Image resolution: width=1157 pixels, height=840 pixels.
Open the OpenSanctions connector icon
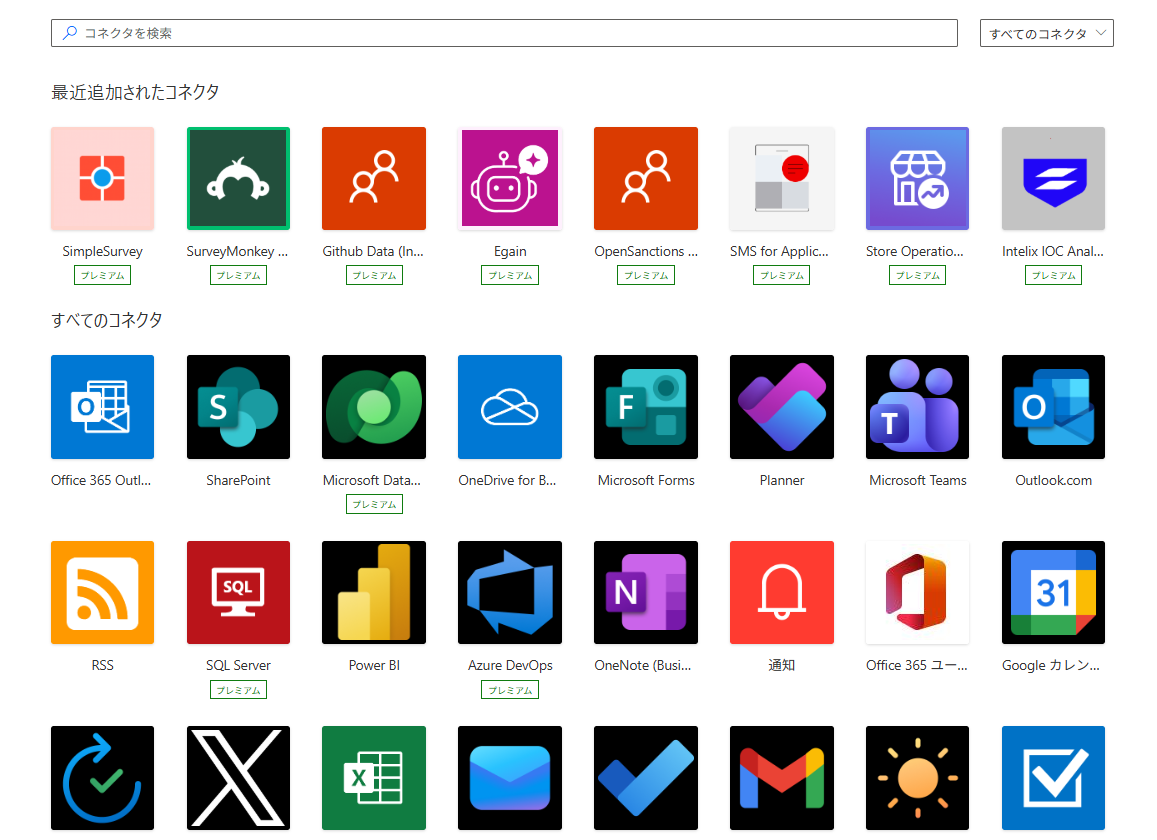tap(646, 179)
